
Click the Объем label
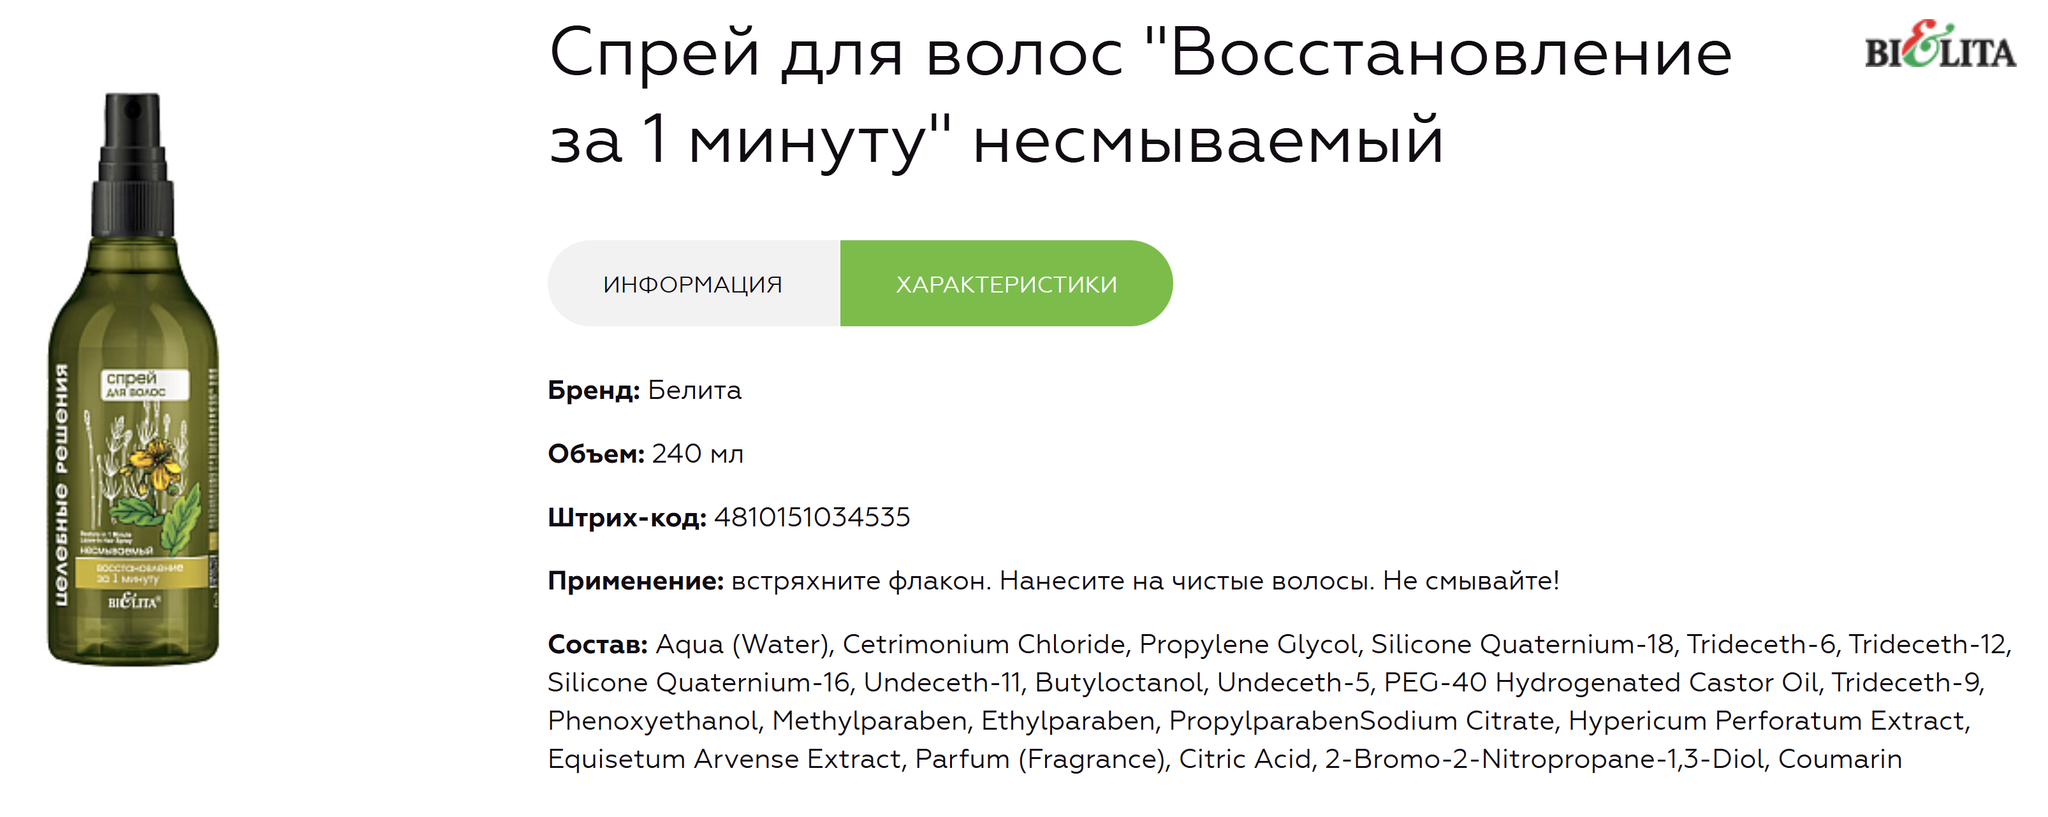[x=596, y=454]
